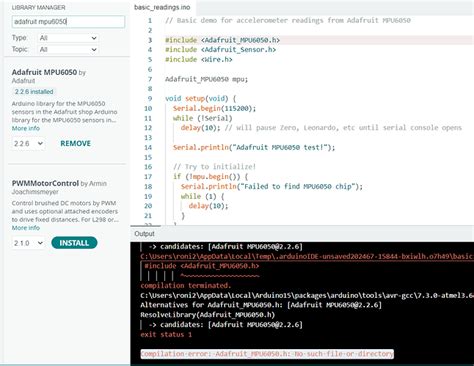Open More info for Adafruit MPU6050

(x=26, y=128)
